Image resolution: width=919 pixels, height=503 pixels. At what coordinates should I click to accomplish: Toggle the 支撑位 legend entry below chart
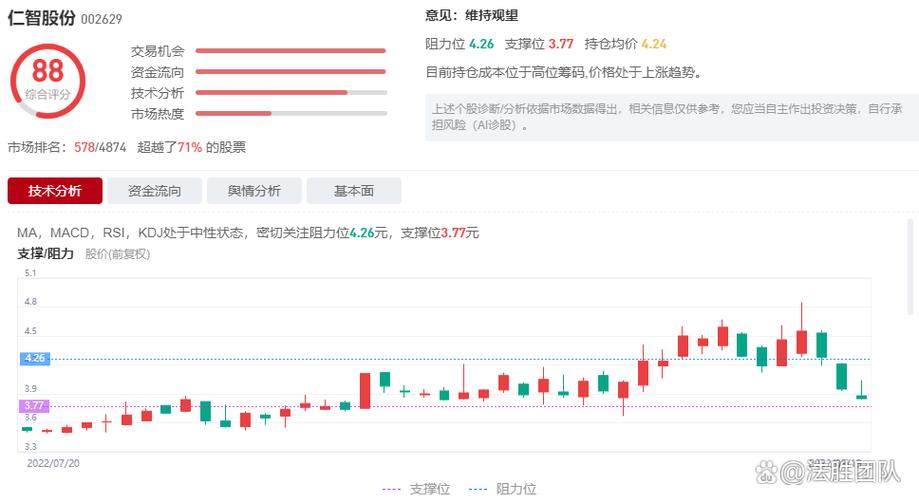tap(417, 489)
